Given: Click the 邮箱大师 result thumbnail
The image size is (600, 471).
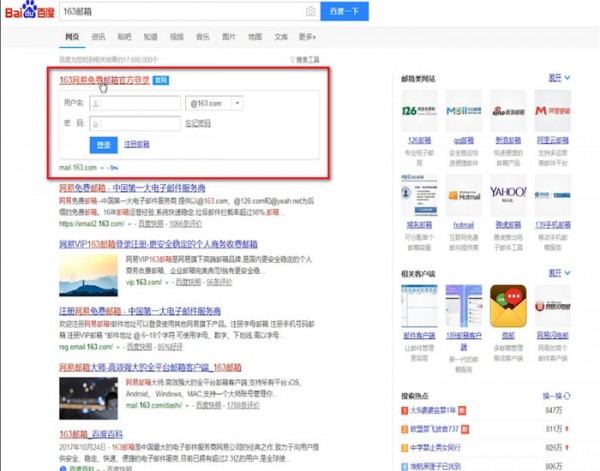Looking at the screenshot, I should (88, 398).
